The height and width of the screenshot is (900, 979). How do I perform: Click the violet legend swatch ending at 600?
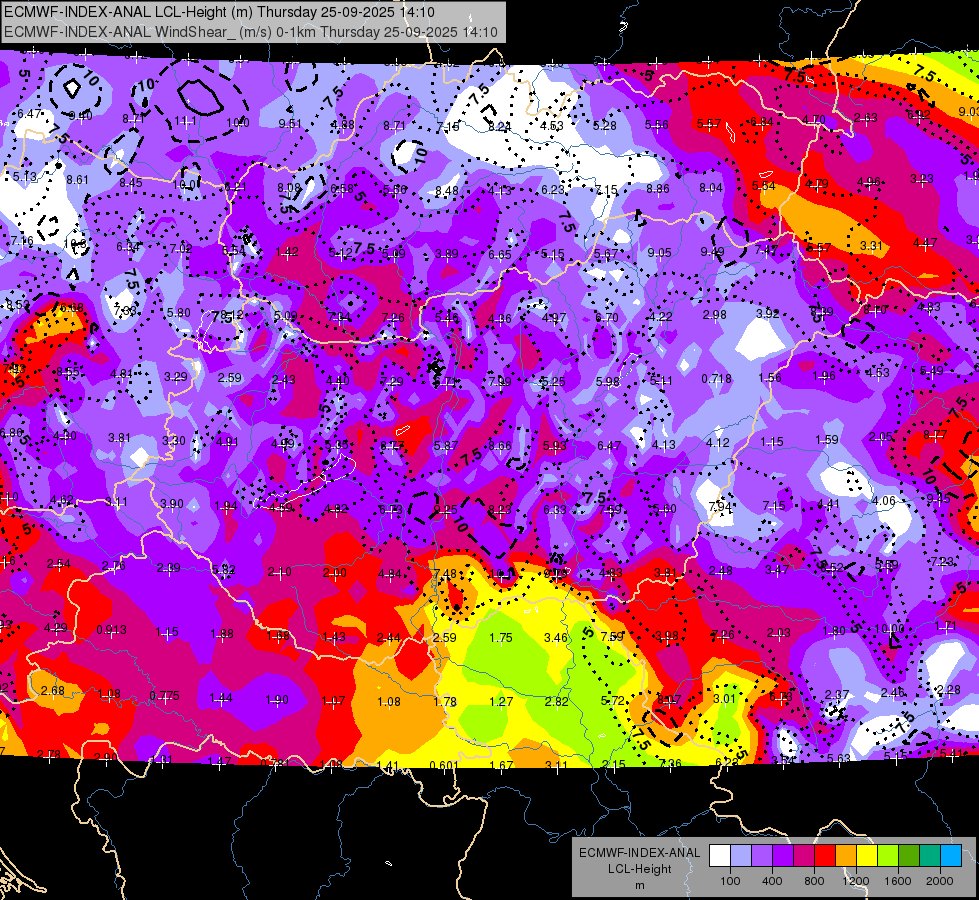tap(783, 856)
